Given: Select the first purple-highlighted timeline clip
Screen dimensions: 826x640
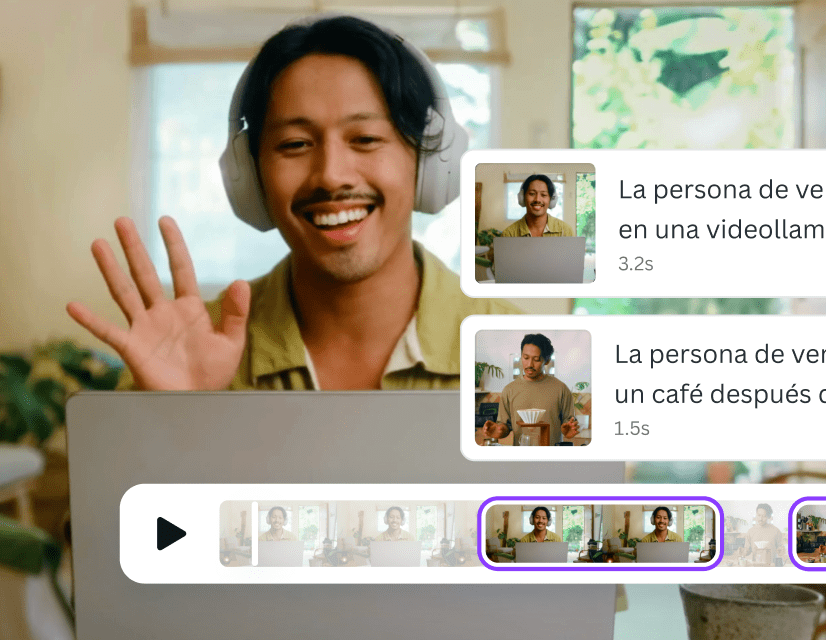Looking at the screenshot, I should coord(600,534).
